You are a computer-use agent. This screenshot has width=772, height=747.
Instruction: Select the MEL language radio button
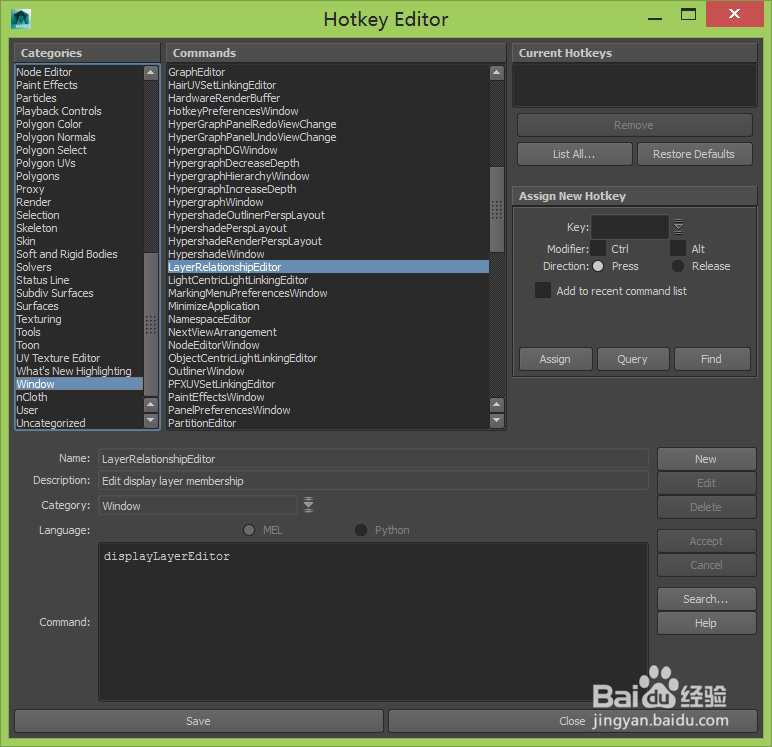pos(249,530)
